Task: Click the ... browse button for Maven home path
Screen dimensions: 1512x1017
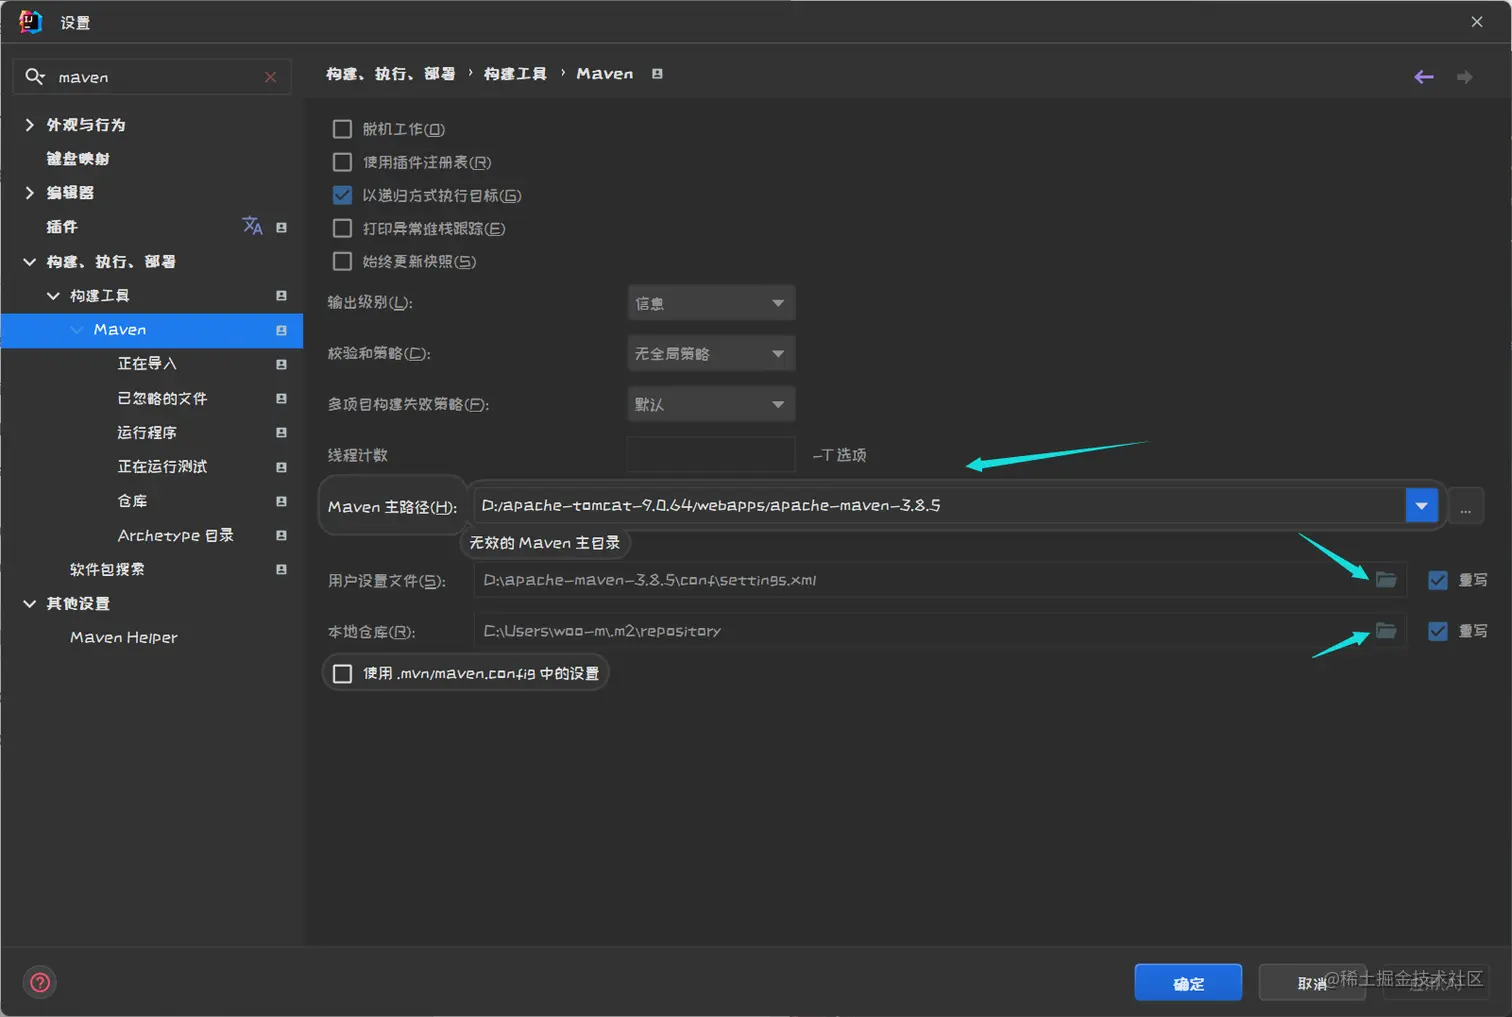Action: coord(1465,508)
